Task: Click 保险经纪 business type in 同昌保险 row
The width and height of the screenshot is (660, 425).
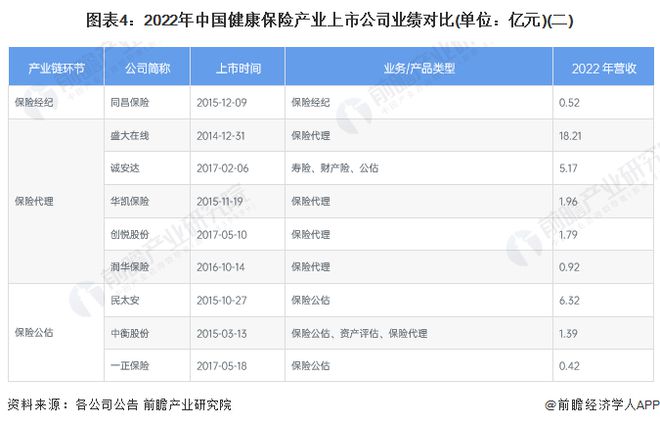Action: pos(311,102)
